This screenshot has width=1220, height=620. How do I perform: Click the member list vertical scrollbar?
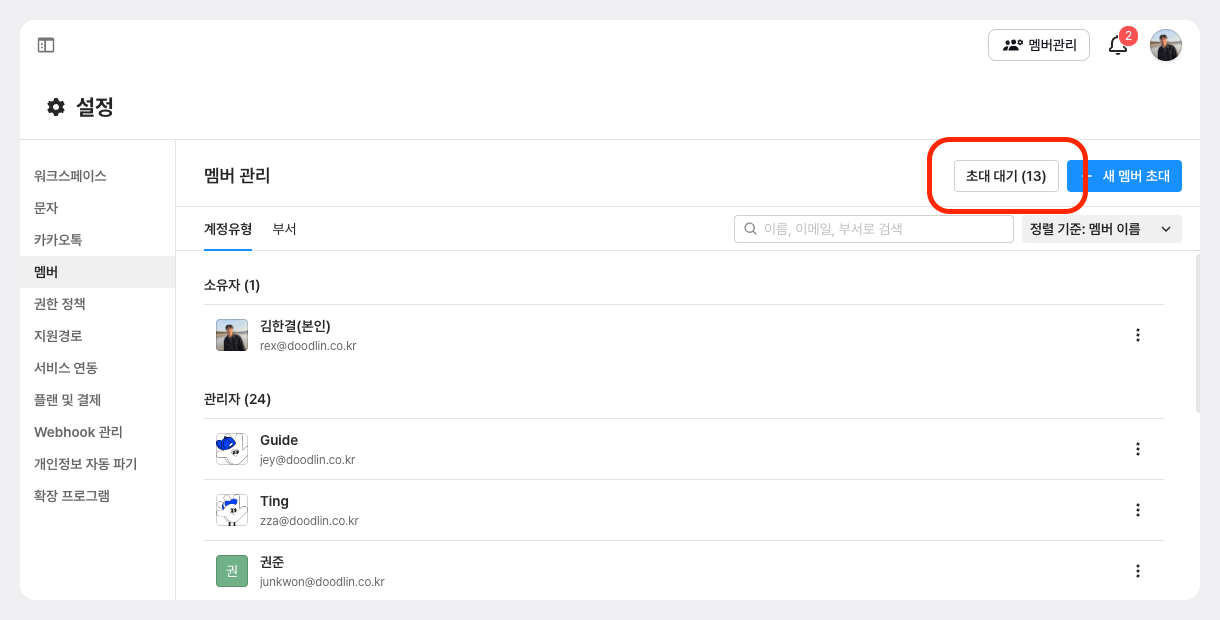[1197, 334]
